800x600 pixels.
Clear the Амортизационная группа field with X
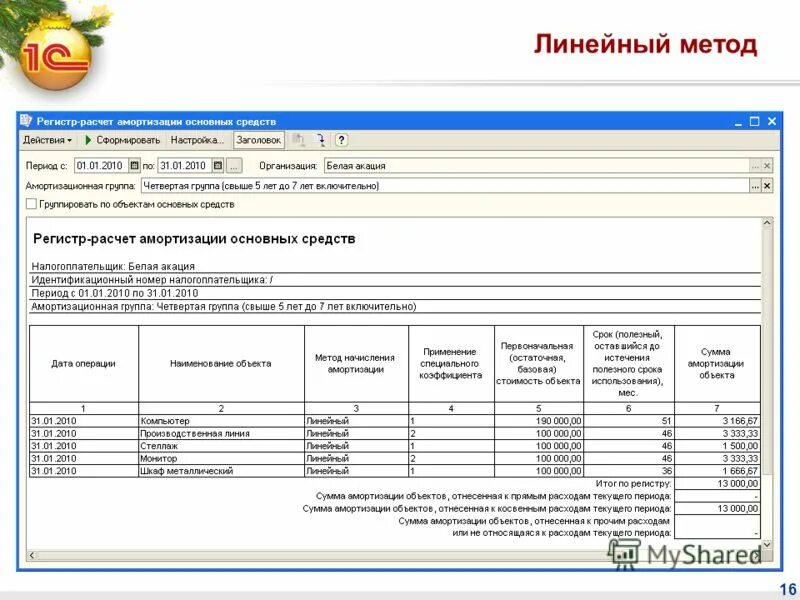coord(767,186)
